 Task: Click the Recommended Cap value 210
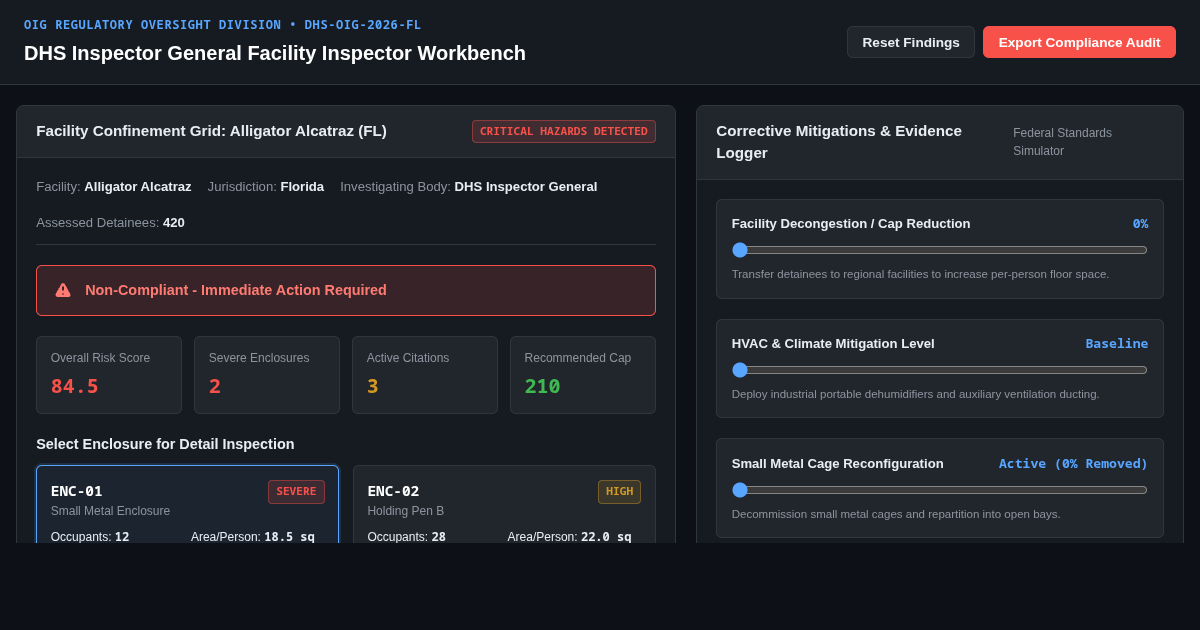(x=543, y=386)
